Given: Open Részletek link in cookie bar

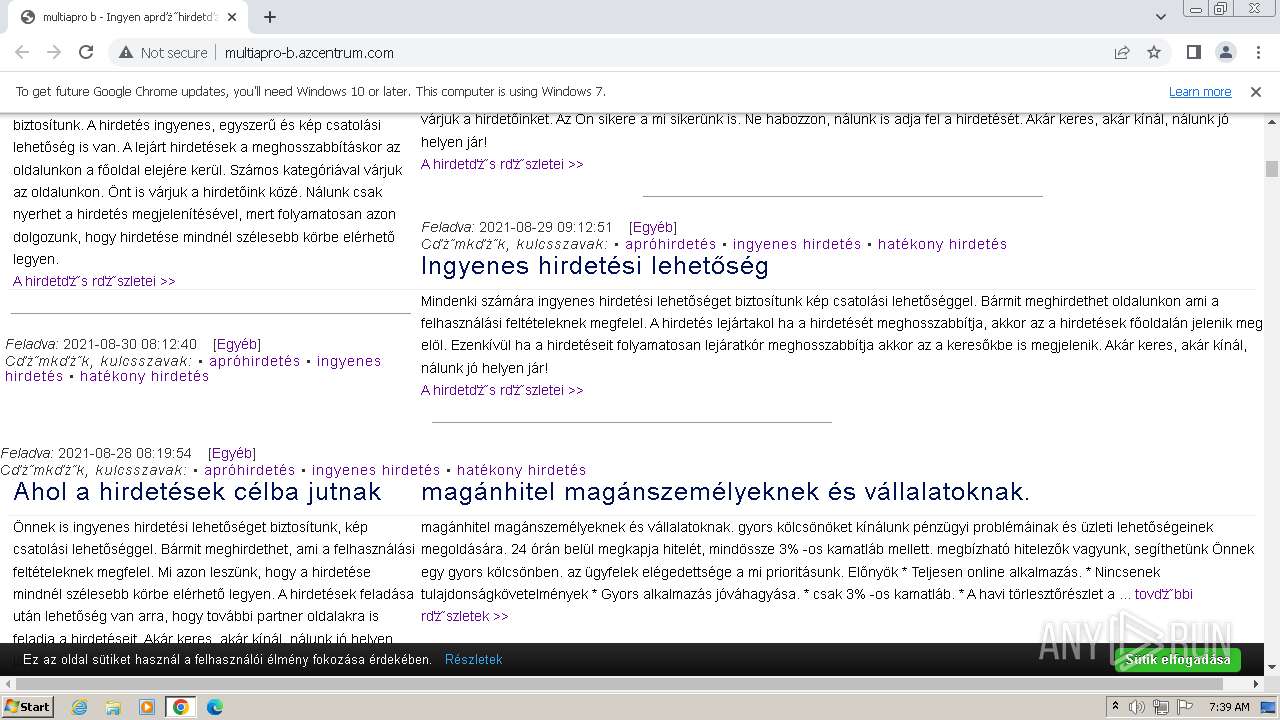Looking at the screenshot, I should point(474,660).
